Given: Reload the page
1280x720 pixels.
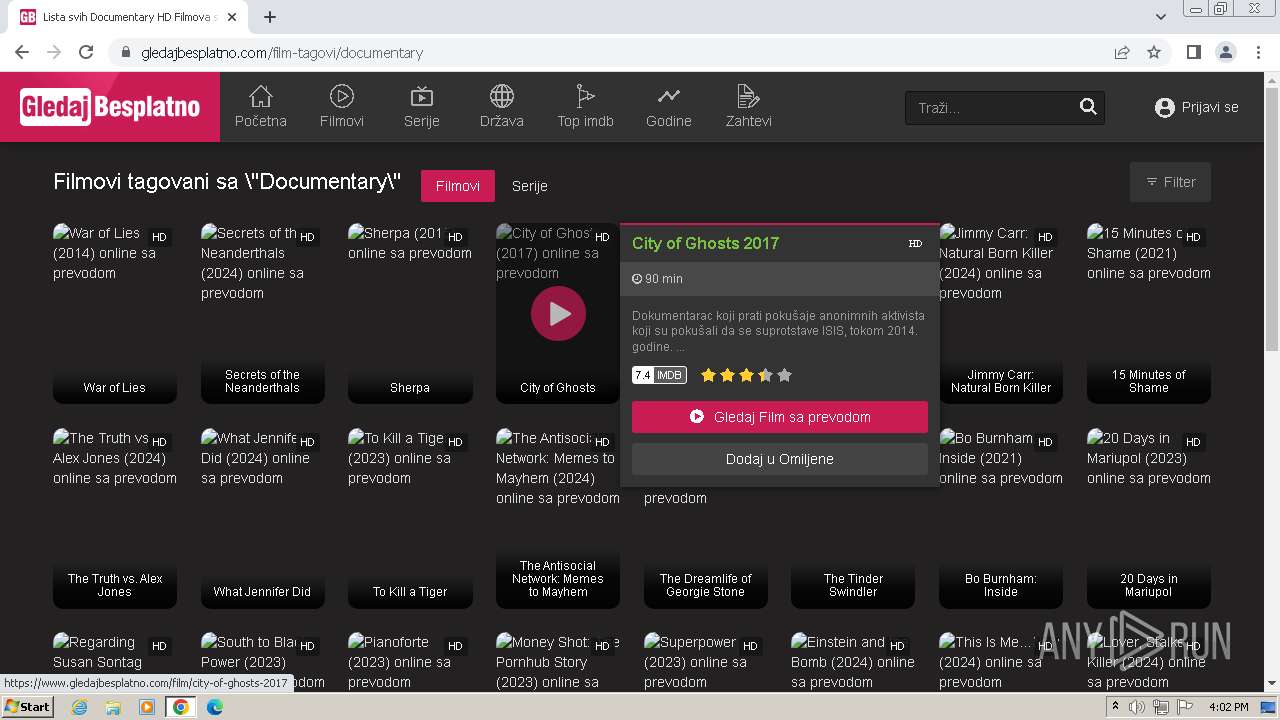Looking at the screenshot, I should click(86, 53).
